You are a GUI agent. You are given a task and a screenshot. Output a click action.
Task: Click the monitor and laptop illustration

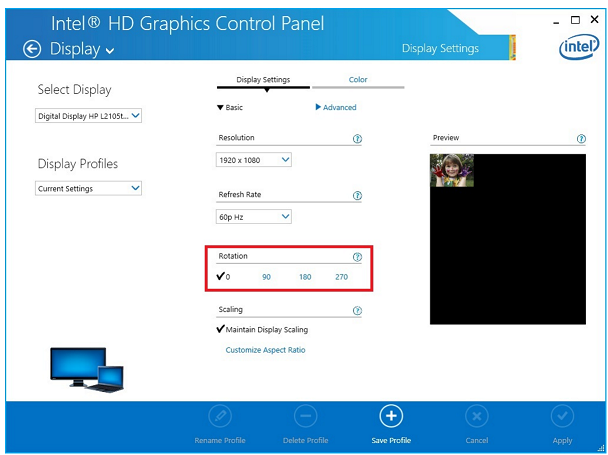click(87, 370)
